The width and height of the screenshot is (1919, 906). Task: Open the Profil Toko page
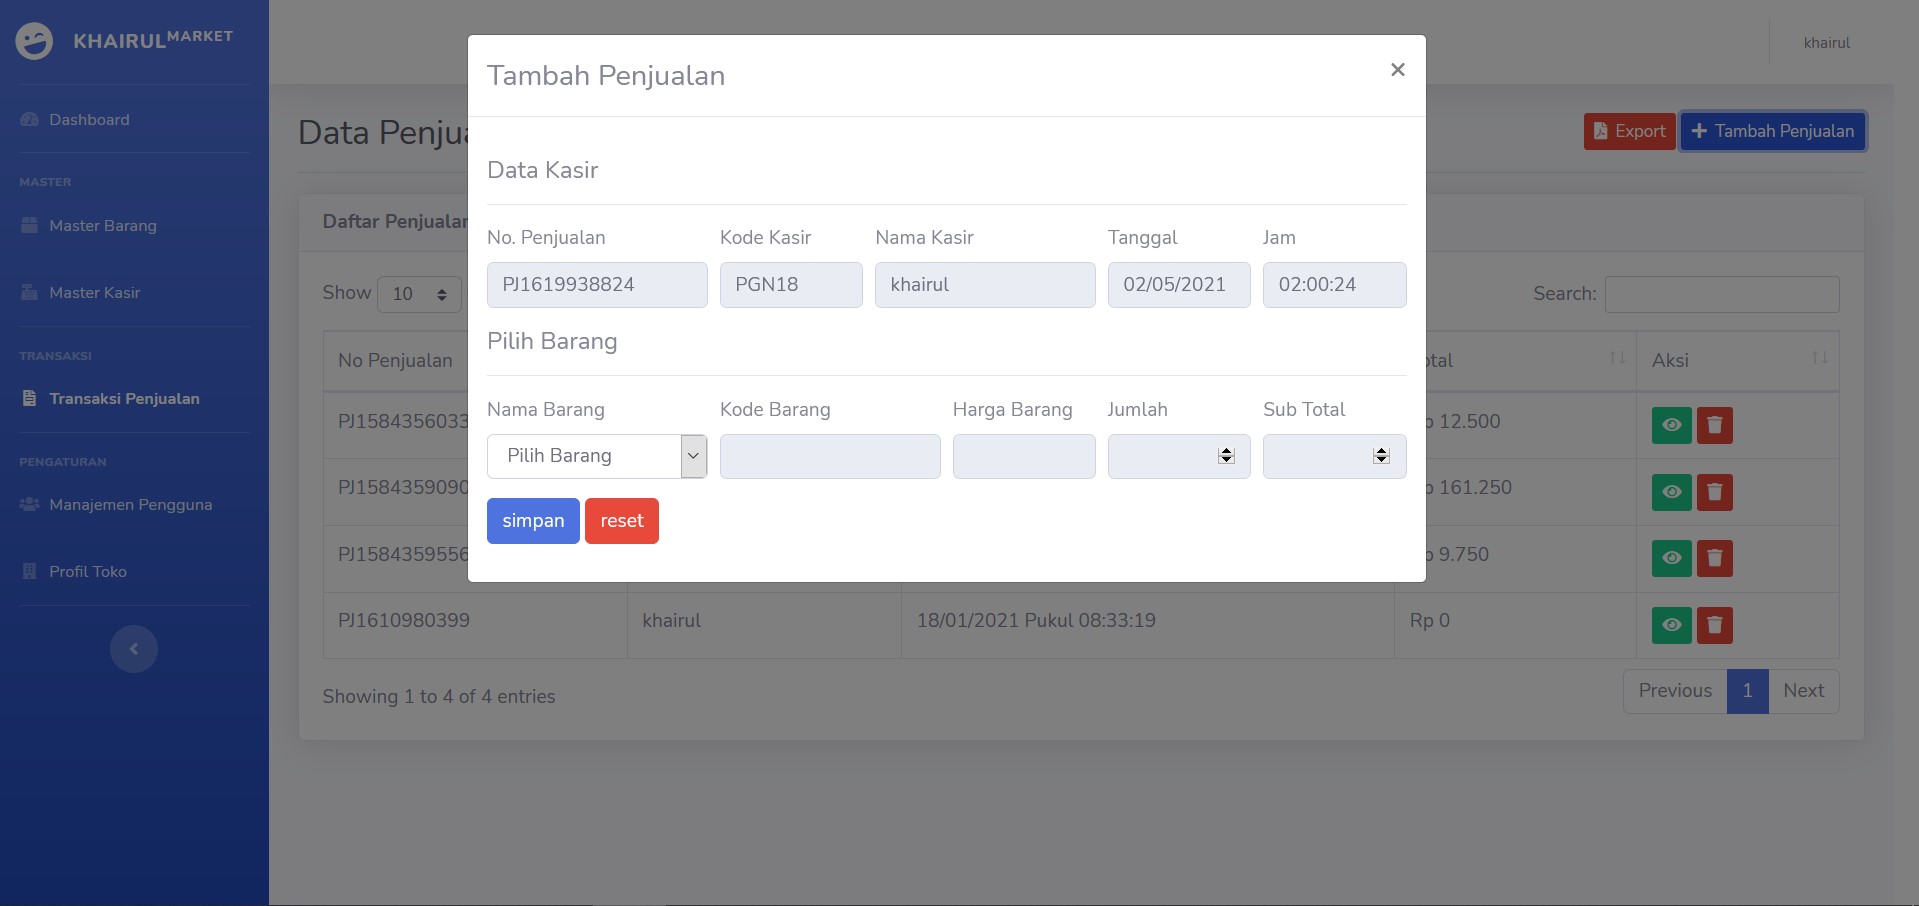tap(88, 571)
